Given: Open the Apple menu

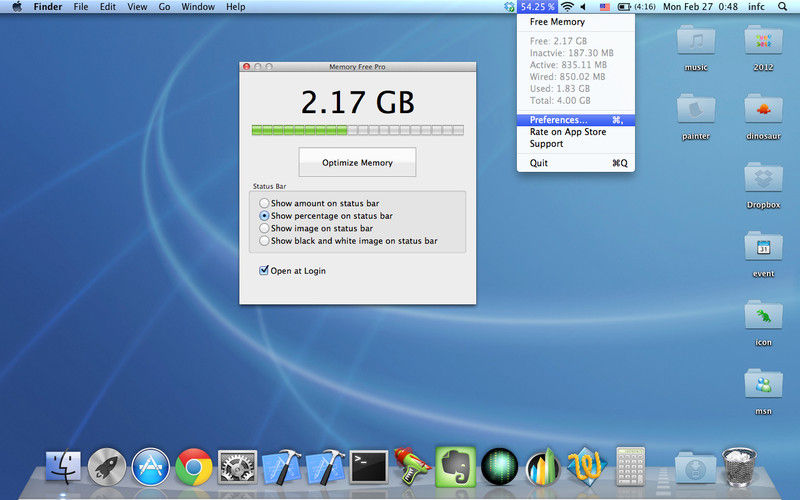Looking at the screenshot, I should (17, 7).
